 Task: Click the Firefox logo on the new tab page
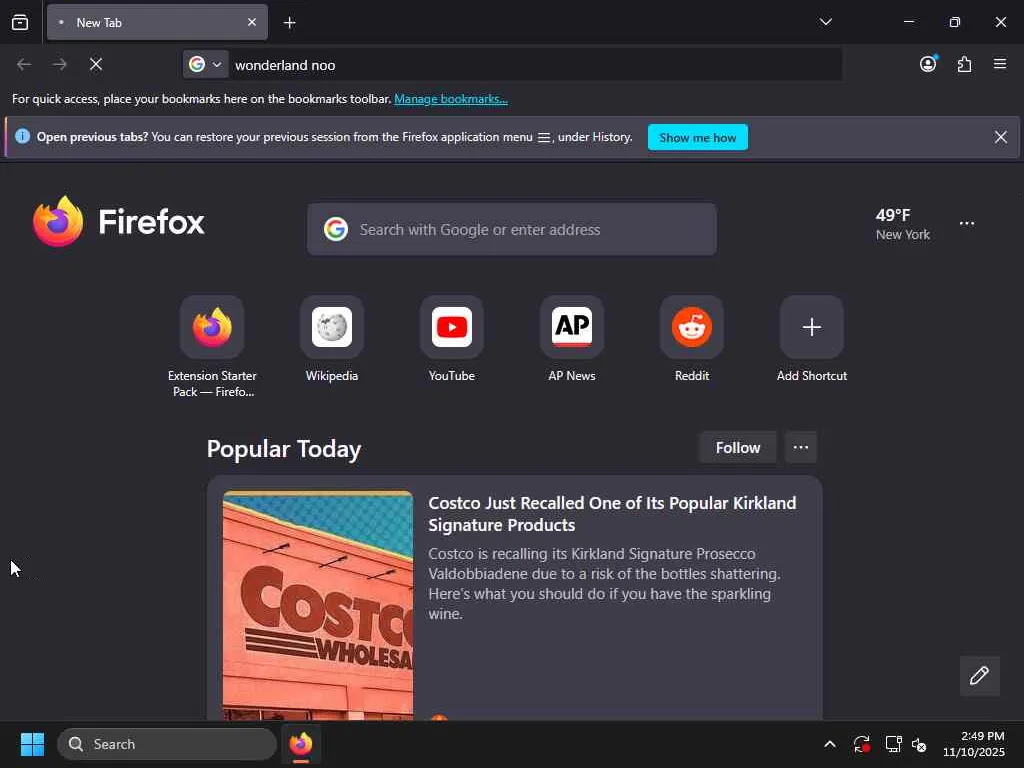tap(119, 222)
